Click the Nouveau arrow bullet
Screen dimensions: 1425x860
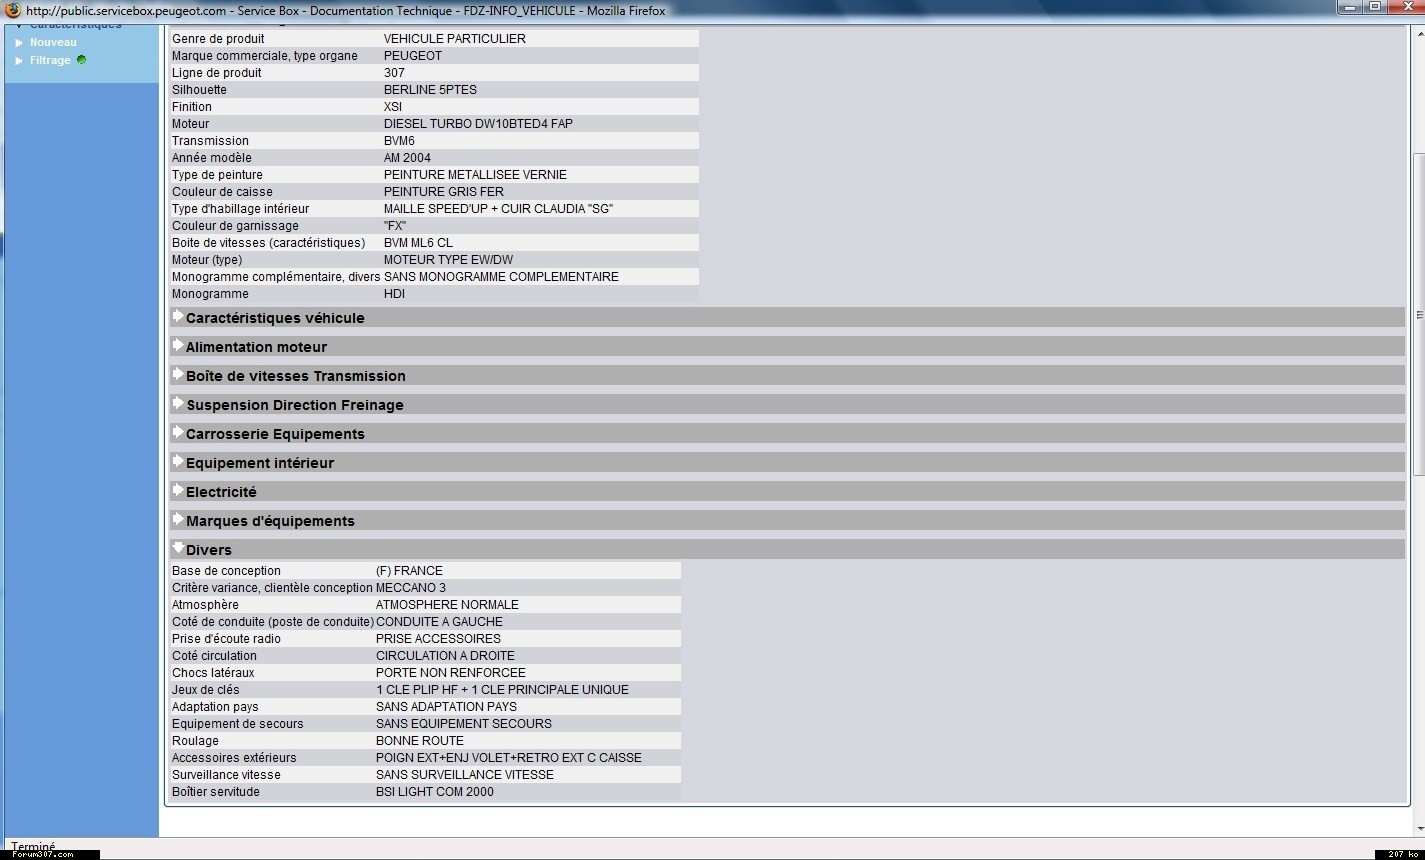(x=19, y=42)
